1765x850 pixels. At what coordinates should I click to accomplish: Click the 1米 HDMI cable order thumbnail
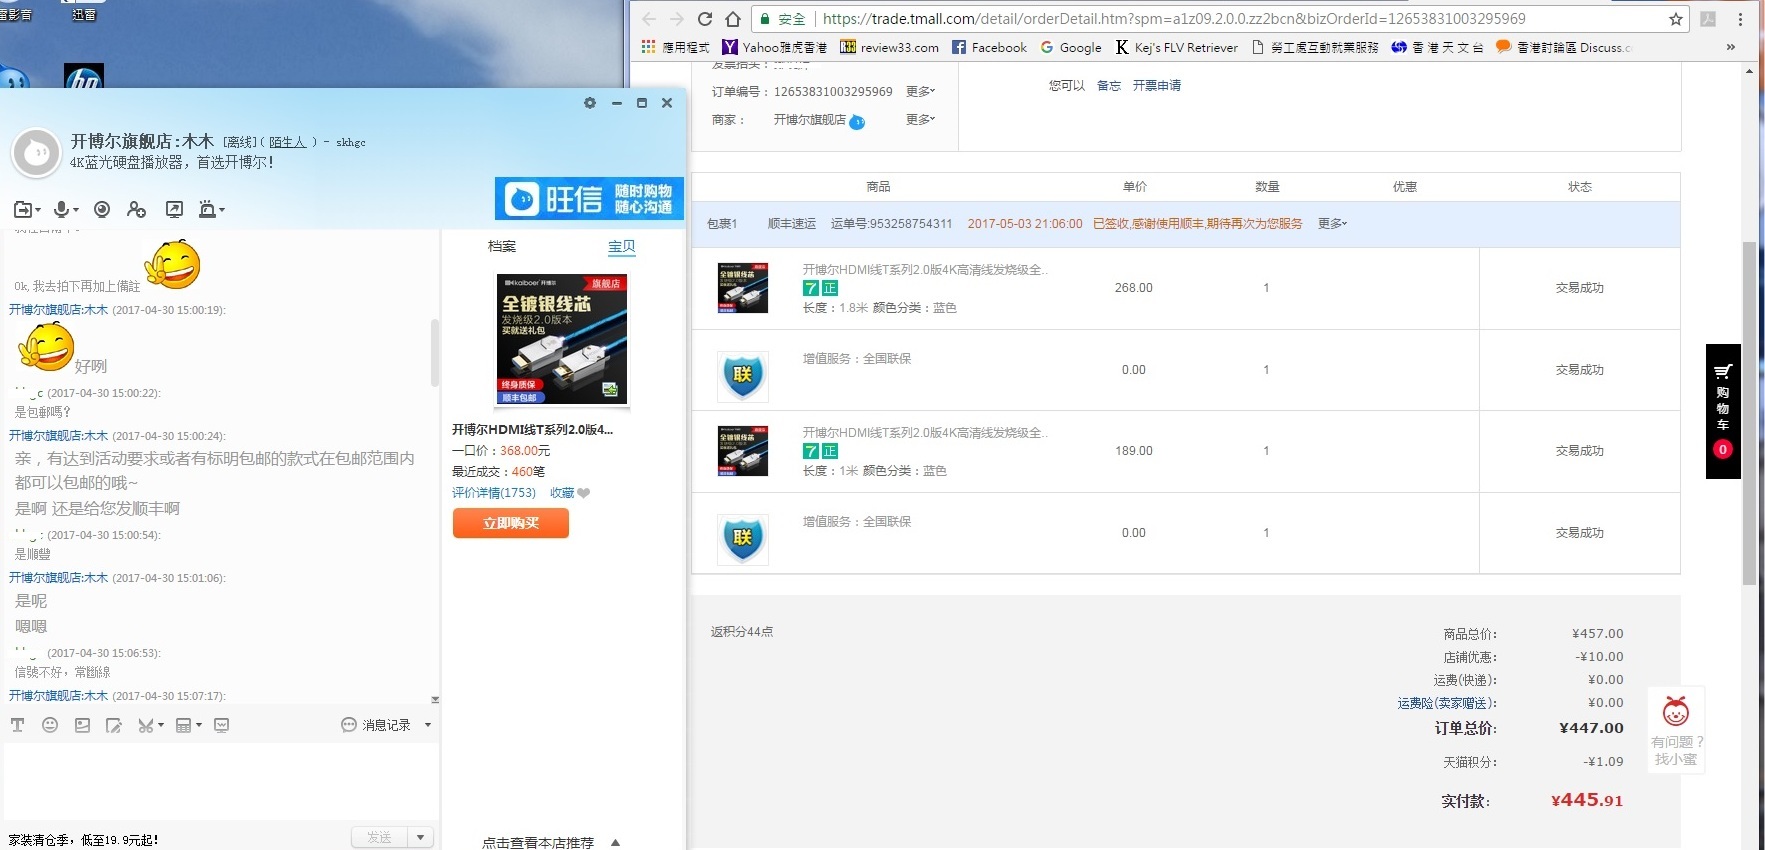tap(743, 451)
